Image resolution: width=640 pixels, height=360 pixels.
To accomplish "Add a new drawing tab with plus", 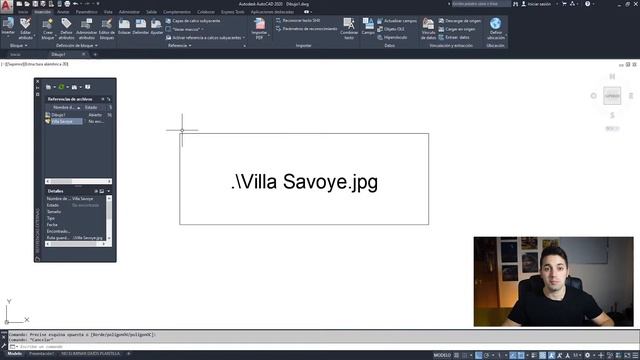I will point(95,54).
